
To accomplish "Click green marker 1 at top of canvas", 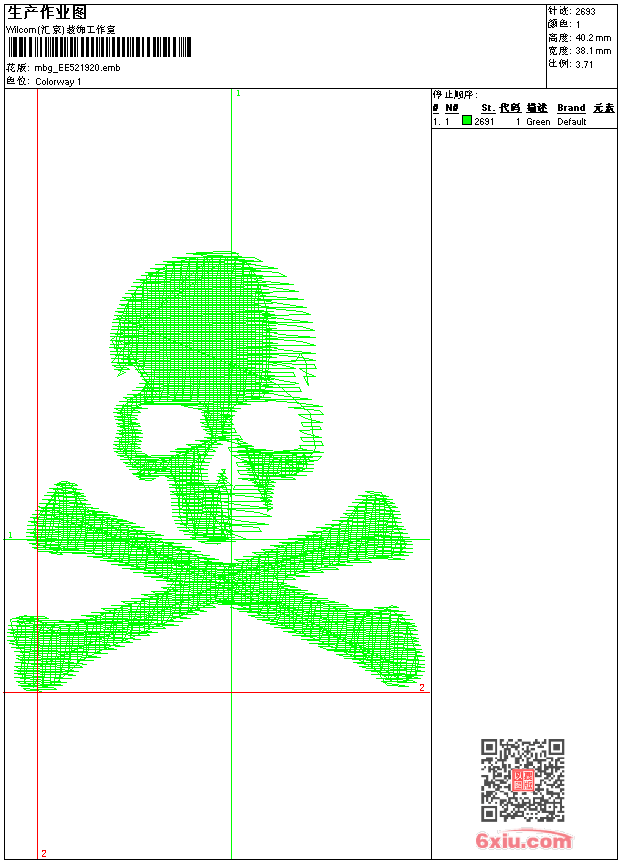I will (238, 93).
